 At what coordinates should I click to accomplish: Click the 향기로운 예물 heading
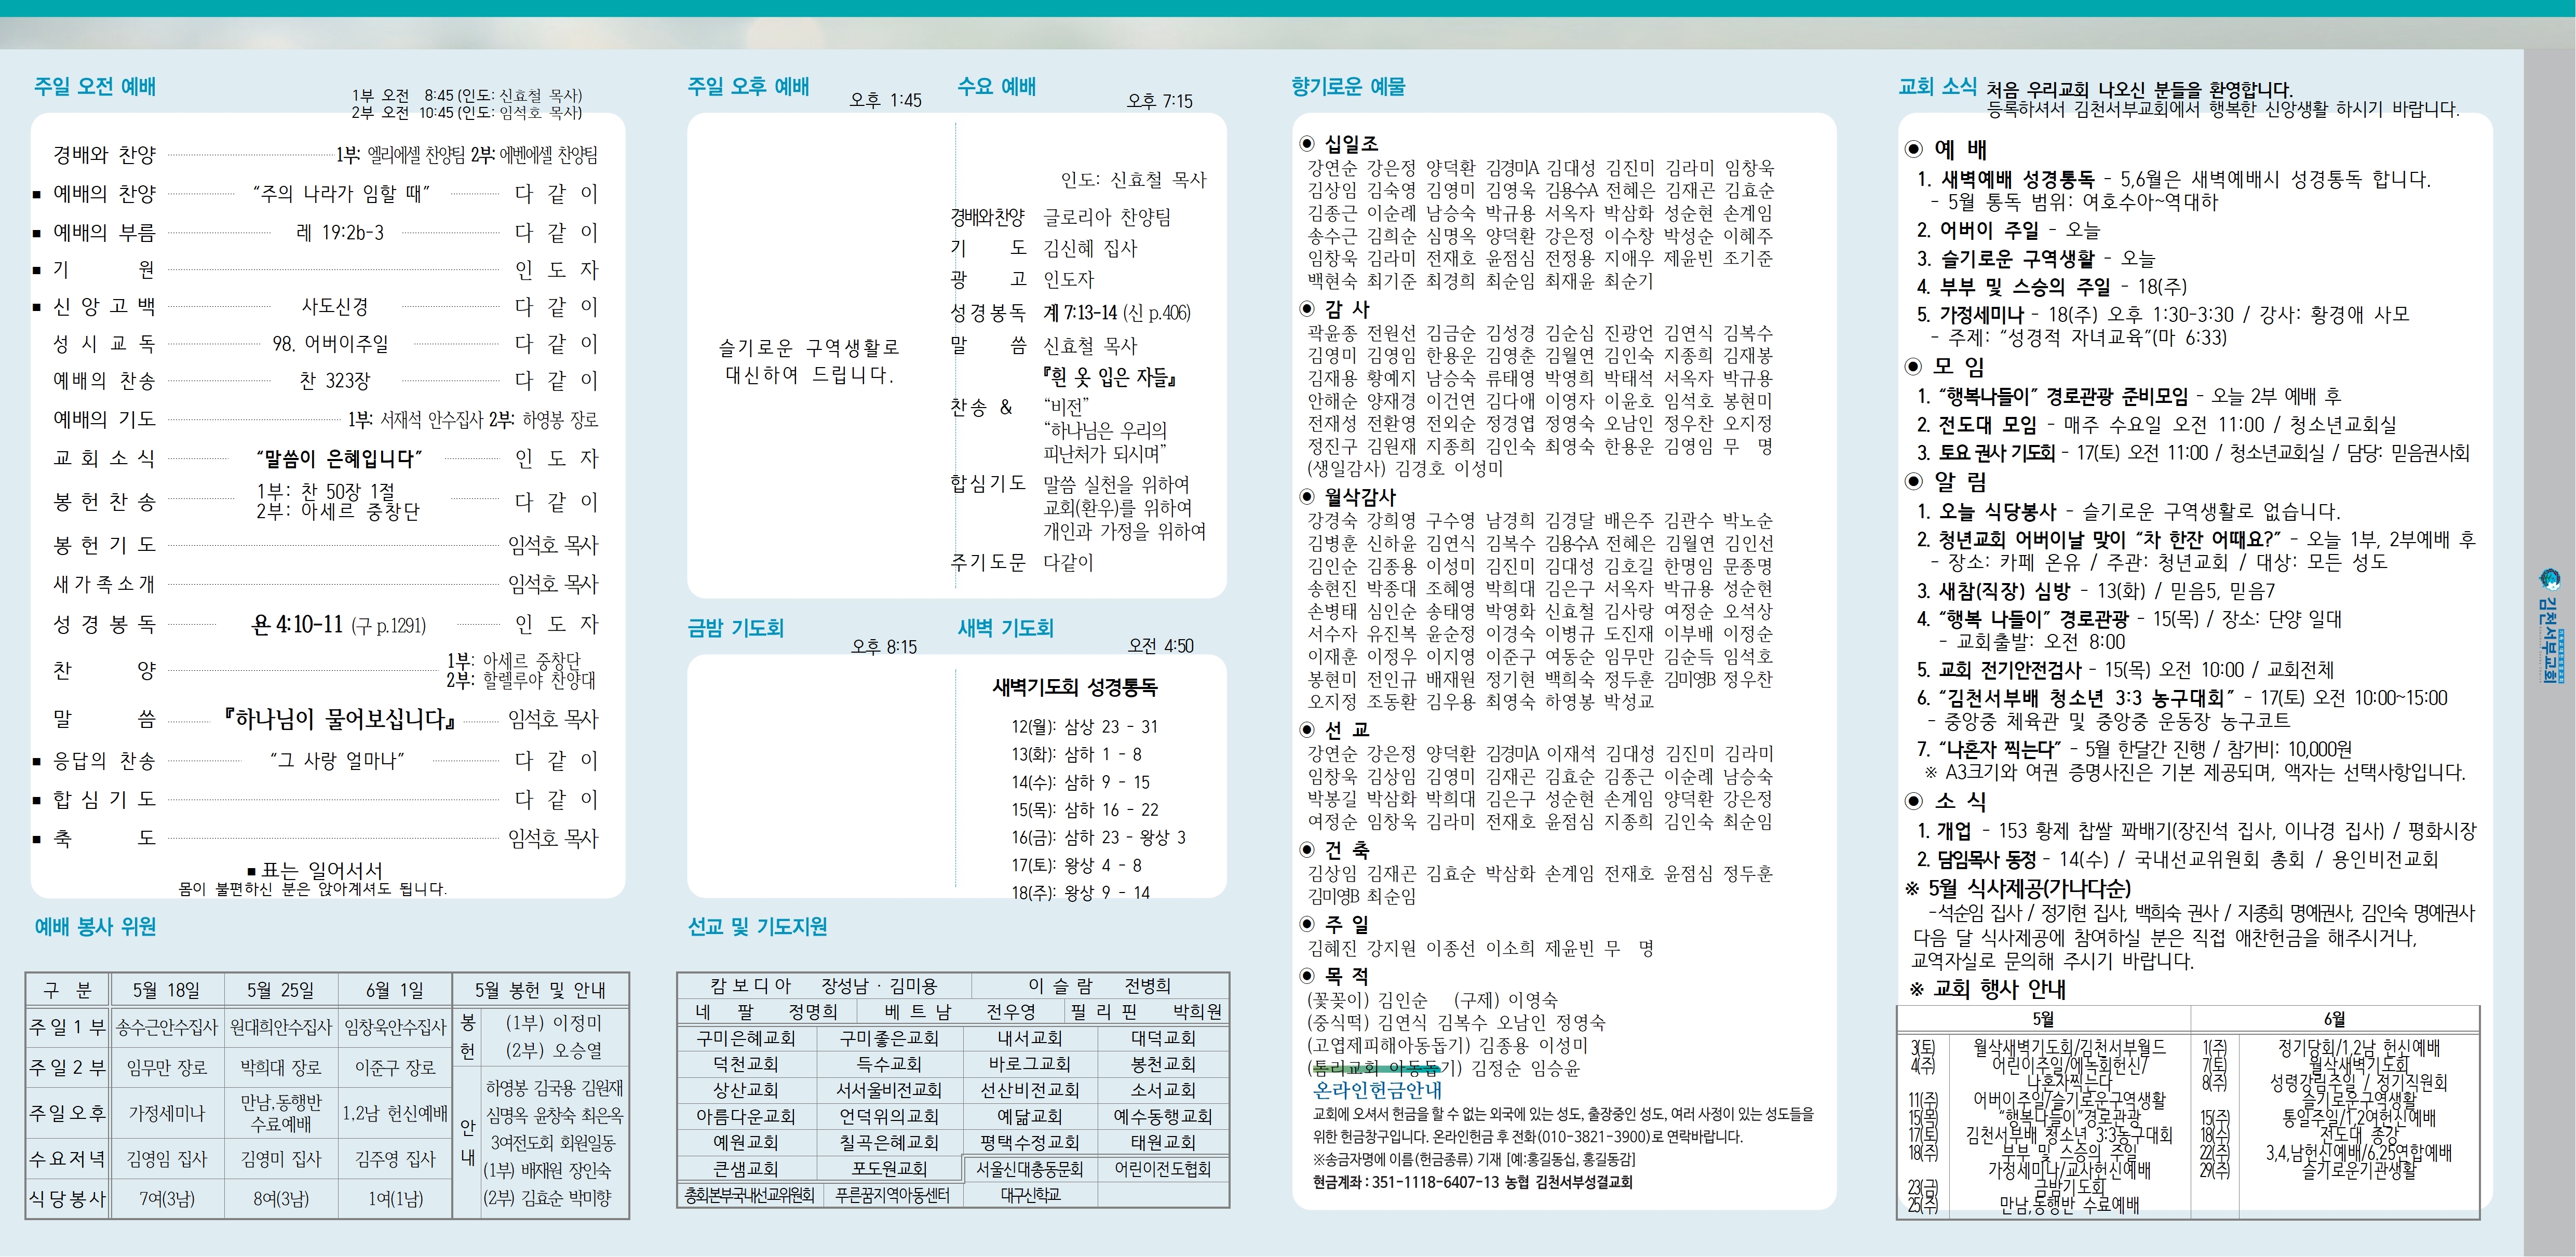(x=1348, y=87)
